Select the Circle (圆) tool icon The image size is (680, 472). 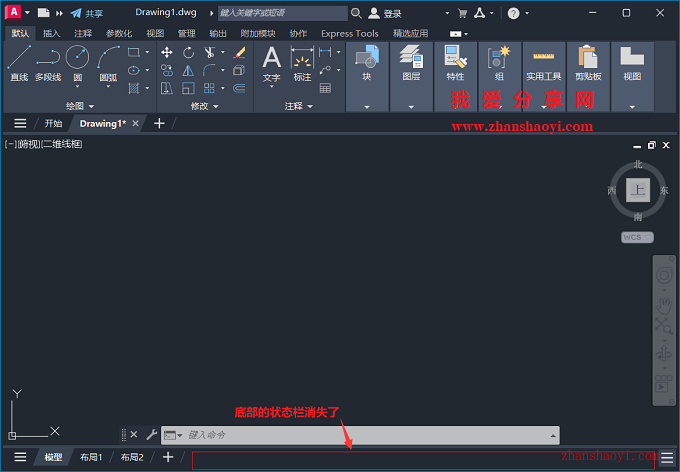pyautogui.click(x=77, y=57)
